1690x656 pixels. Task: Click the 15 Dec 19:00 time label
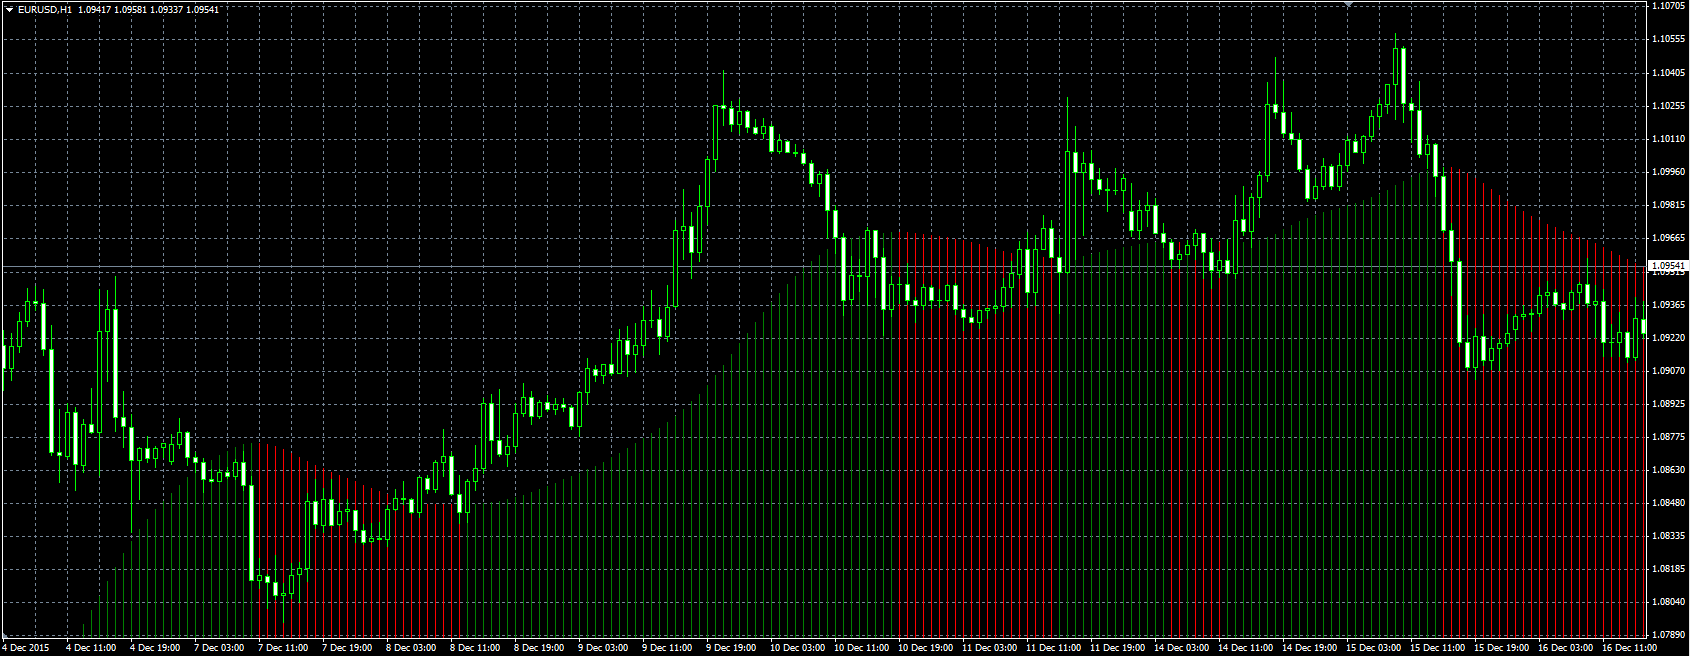[1501, 648]
